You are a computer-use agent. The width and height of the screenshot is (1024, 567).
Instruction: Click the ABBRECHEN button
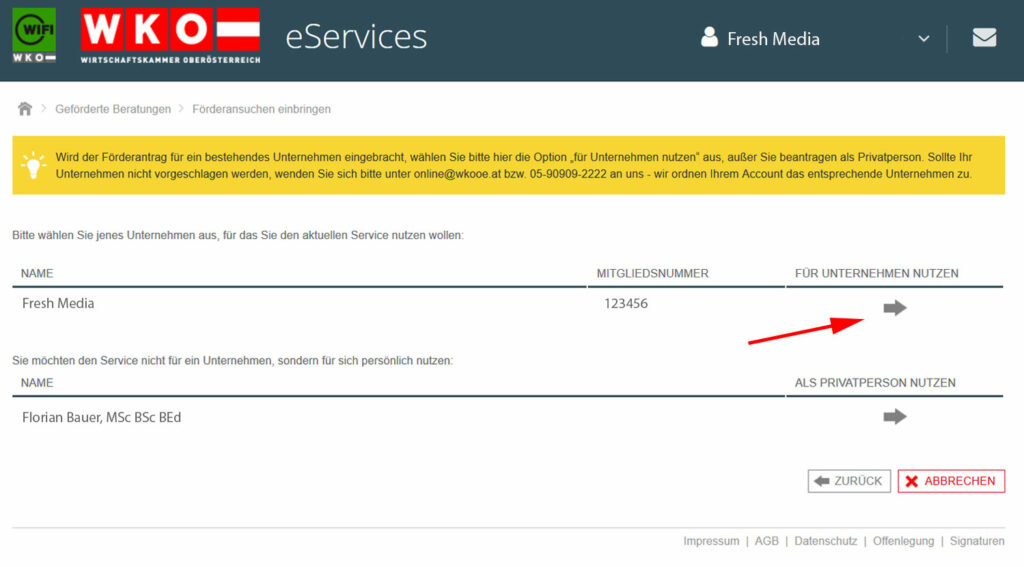951,481
